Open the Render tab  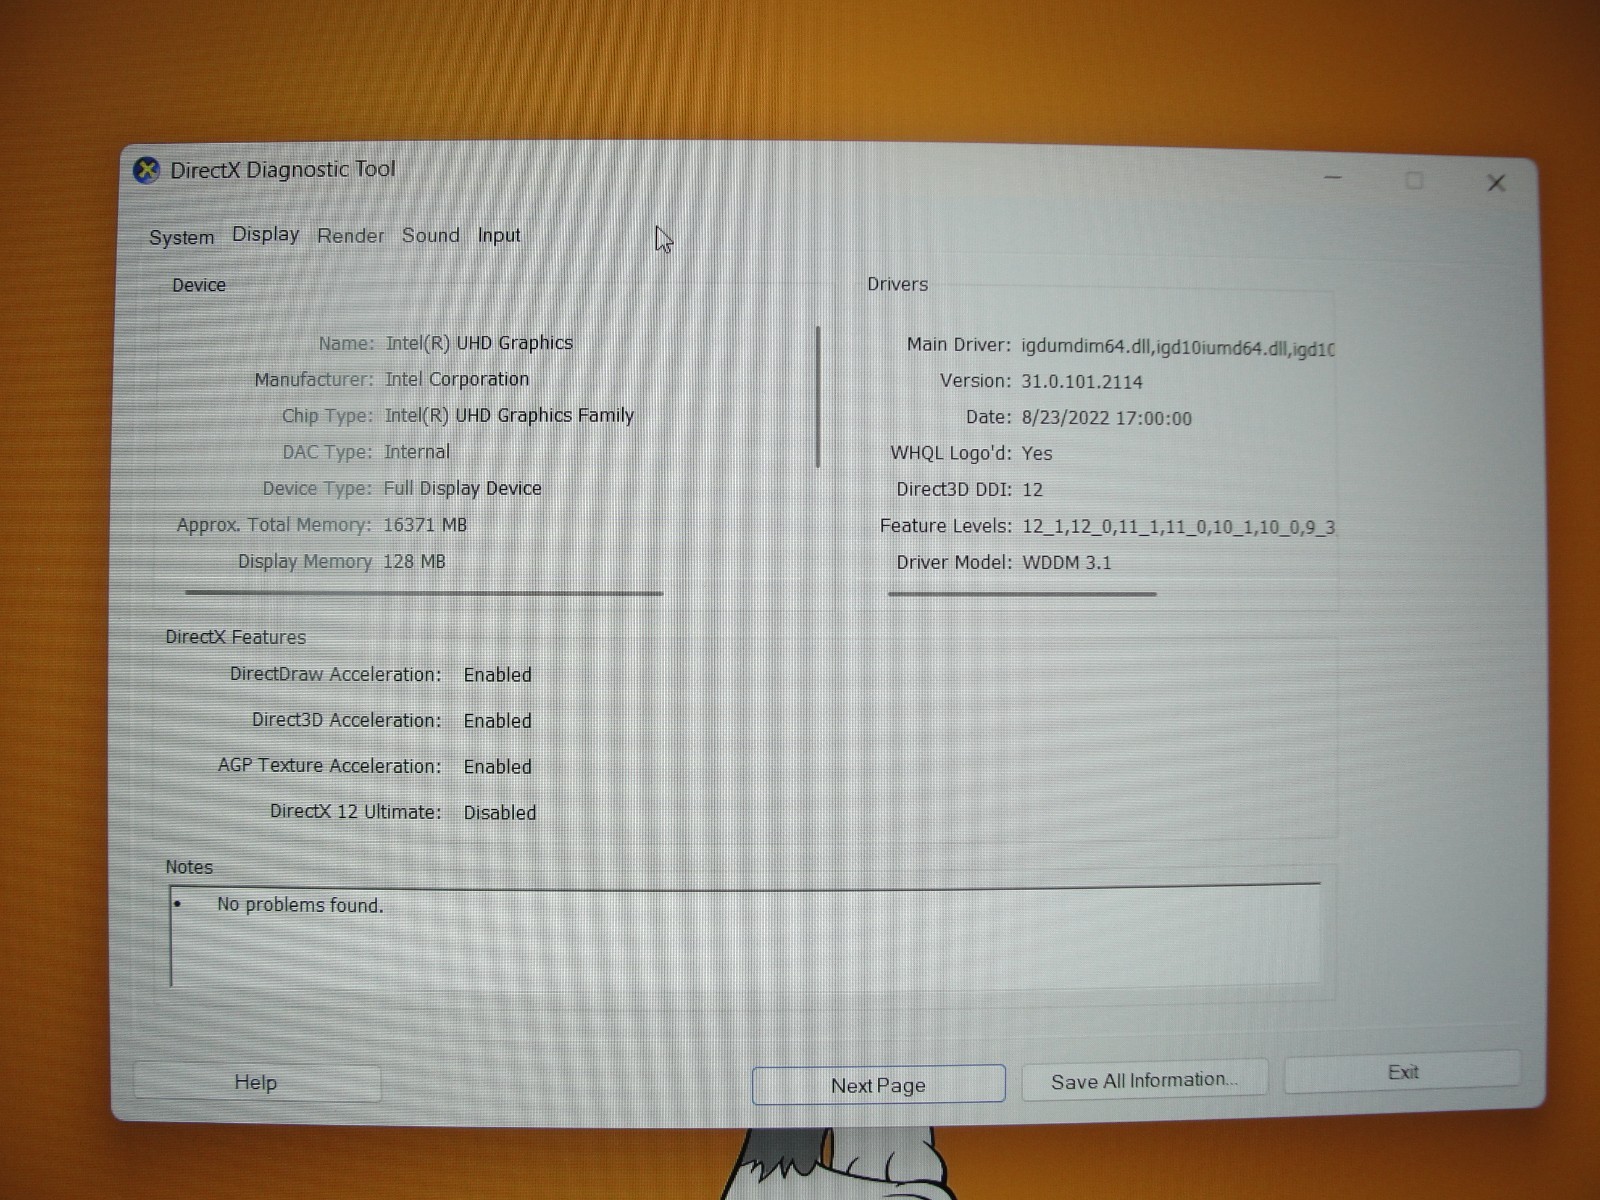click(350, 236)
